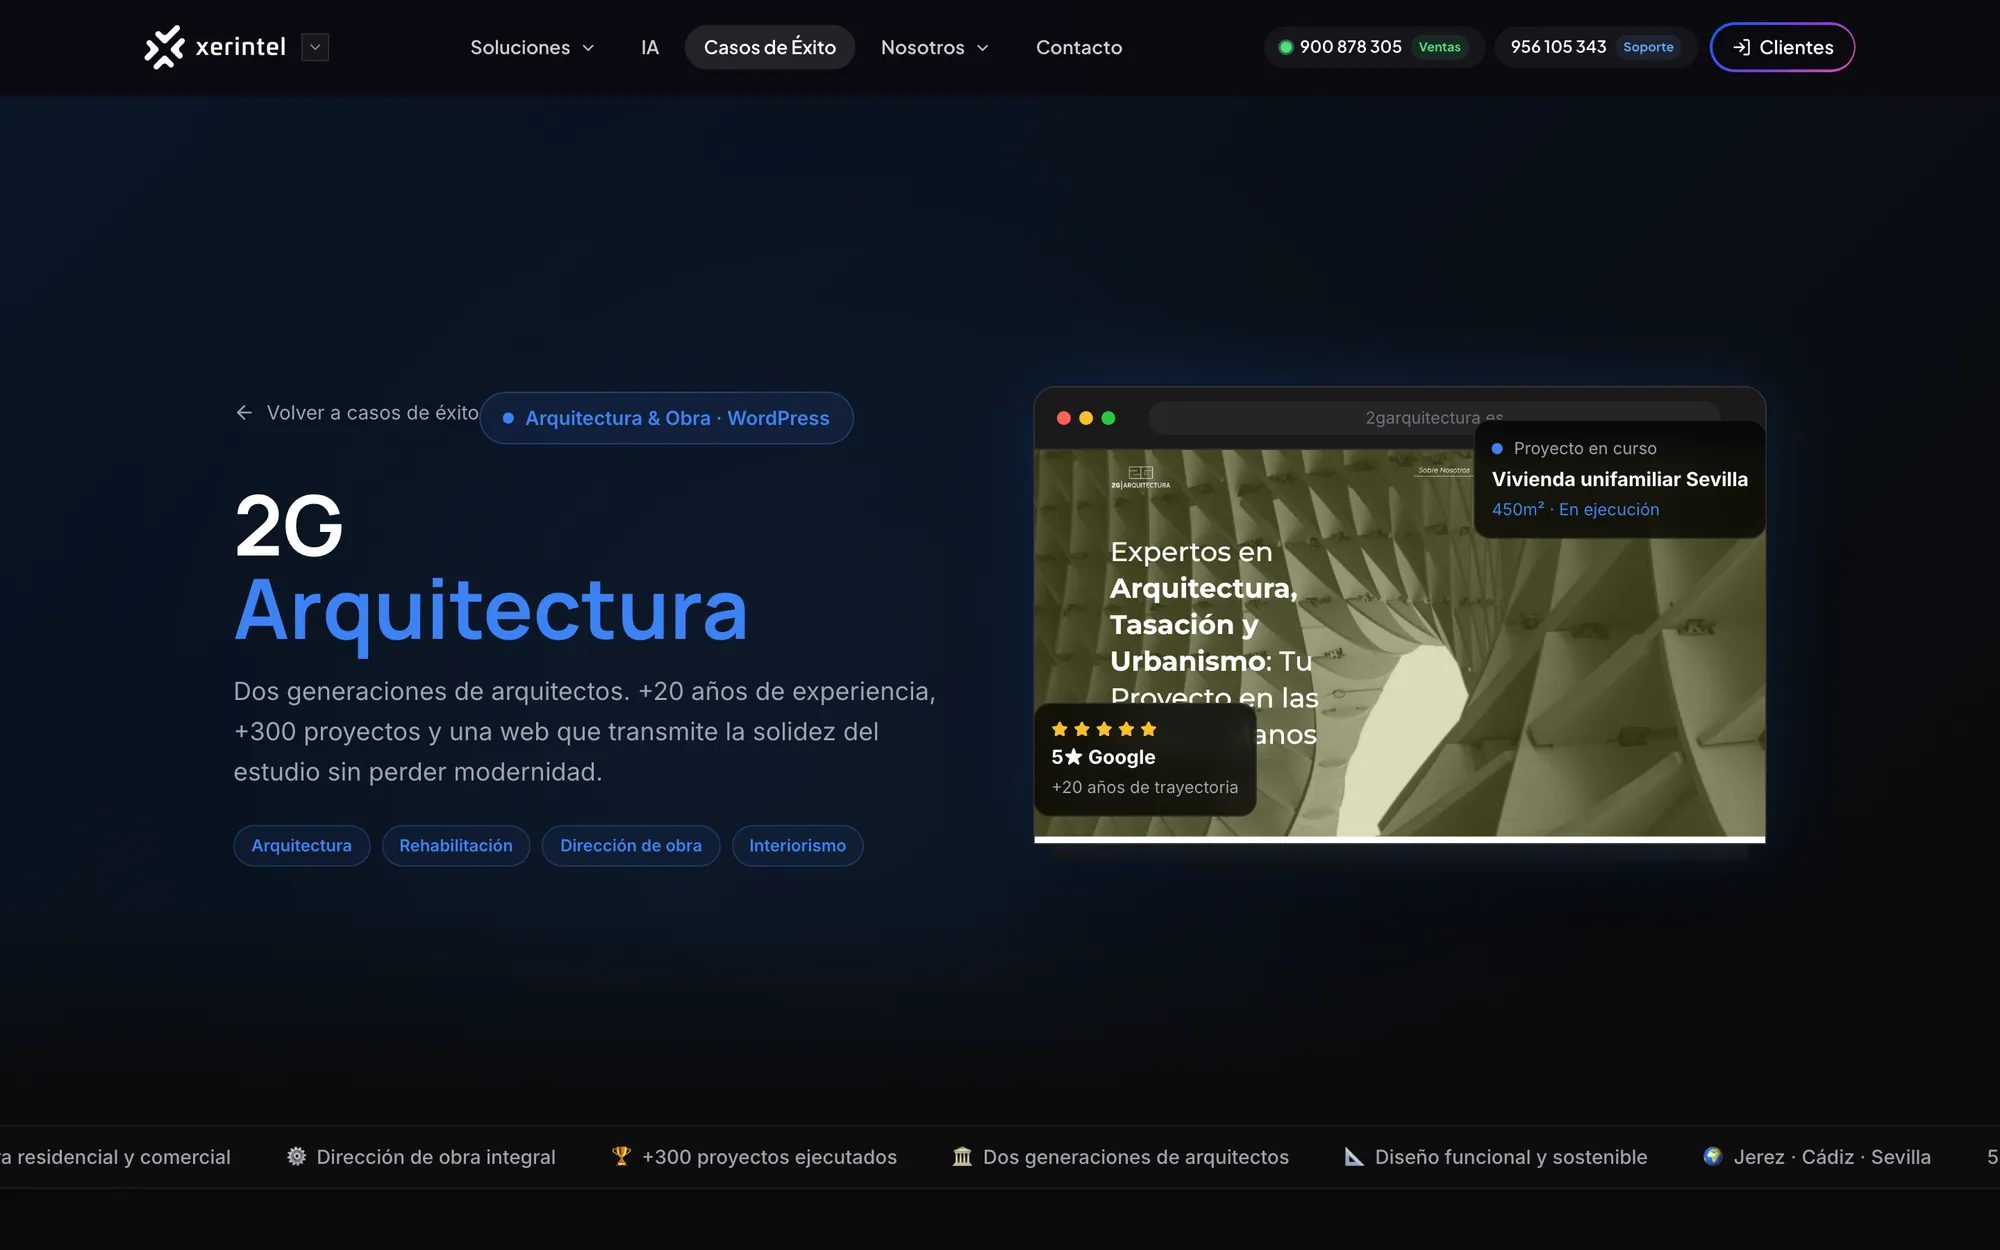
Task: Click the xerintel logo icon
Action: (164, 47)
